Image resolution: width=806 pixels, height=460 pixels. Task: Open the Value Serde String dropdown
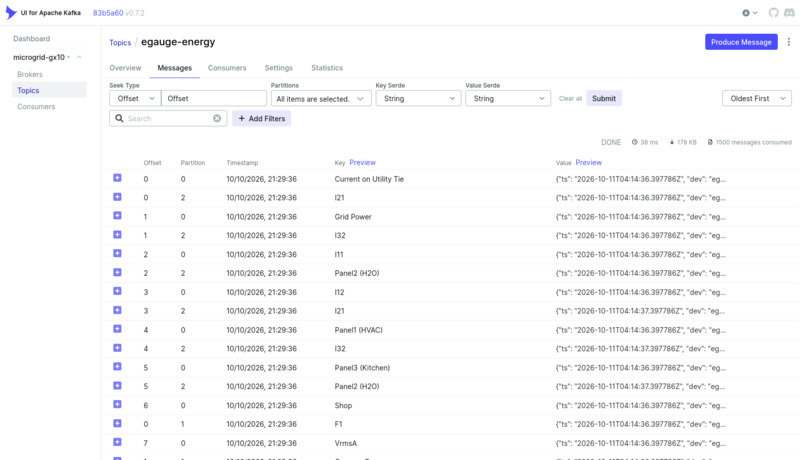(507, 98)
